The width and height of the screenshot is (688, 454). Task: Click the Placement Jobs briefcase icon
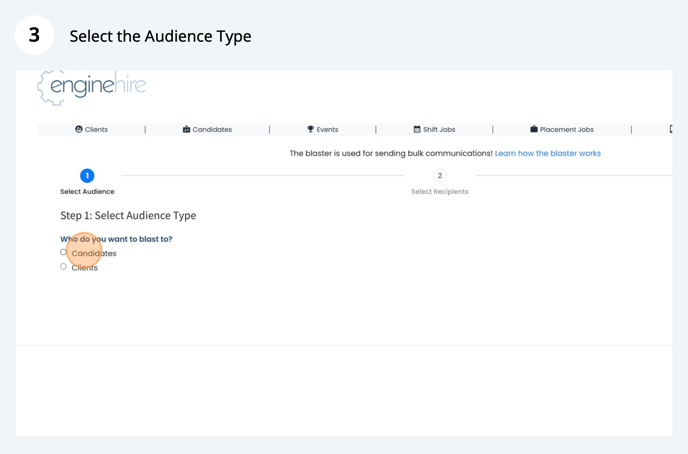534,129
